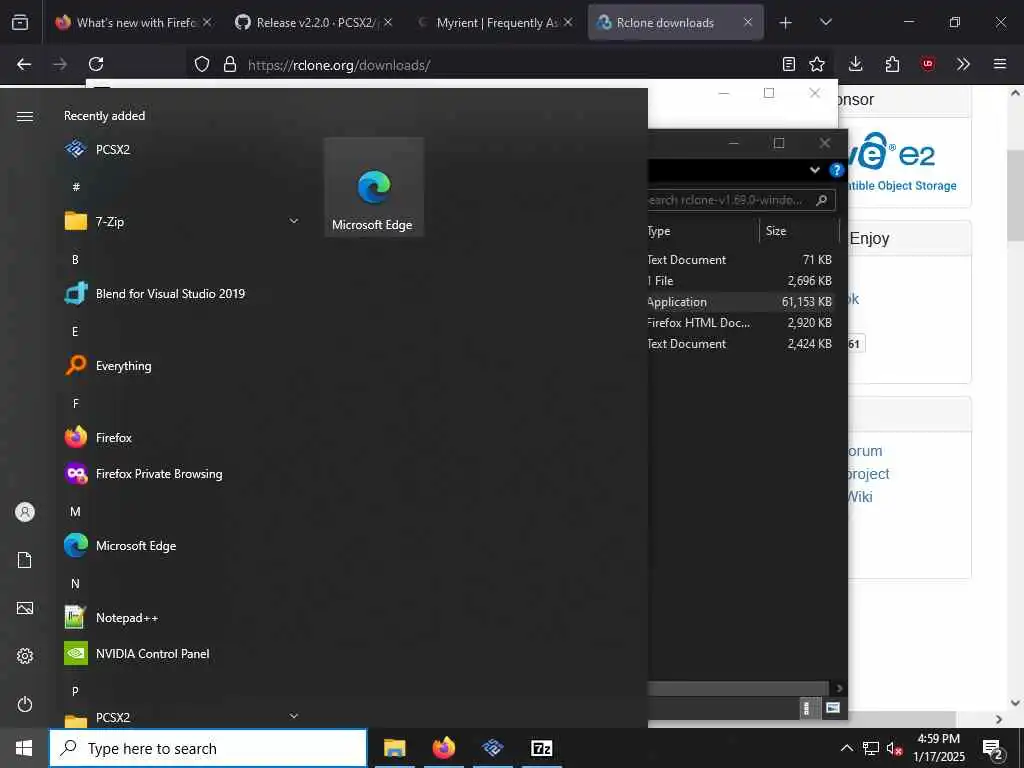This screenshot has height=768, width=1024.
Task: Open File Explorer from the taskbar
Action: [x=394, y=748]
